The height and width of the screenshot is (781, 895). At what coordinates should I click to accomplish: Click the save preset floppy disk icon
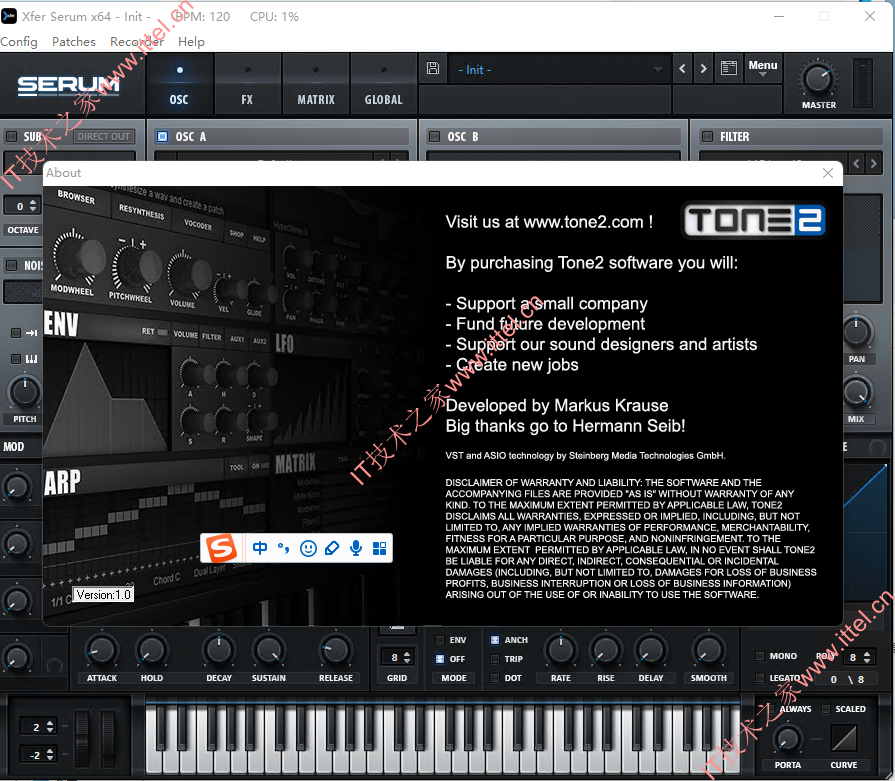tap(433, 69)
